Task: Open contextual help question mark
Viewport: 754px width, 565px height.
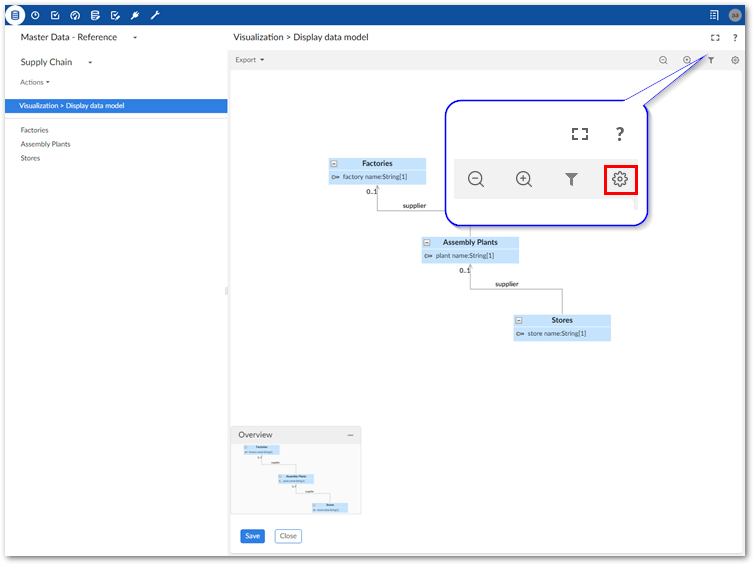Action: coord(735,38)
